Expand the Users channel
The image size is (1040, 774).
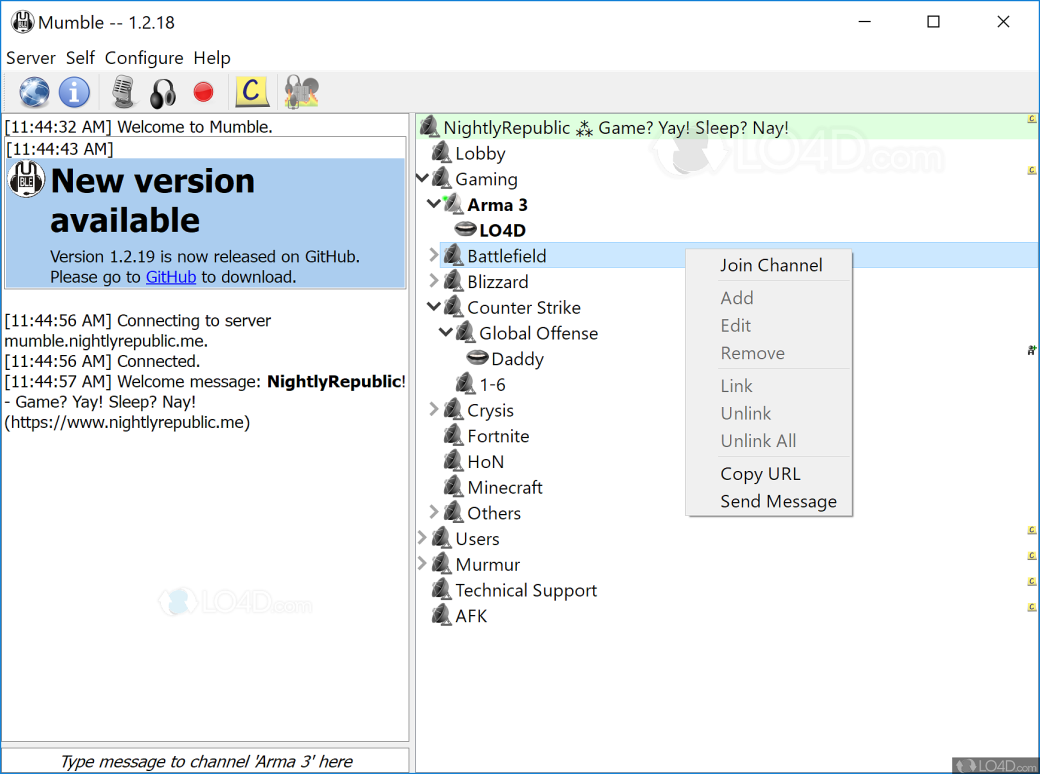point(422,538)
